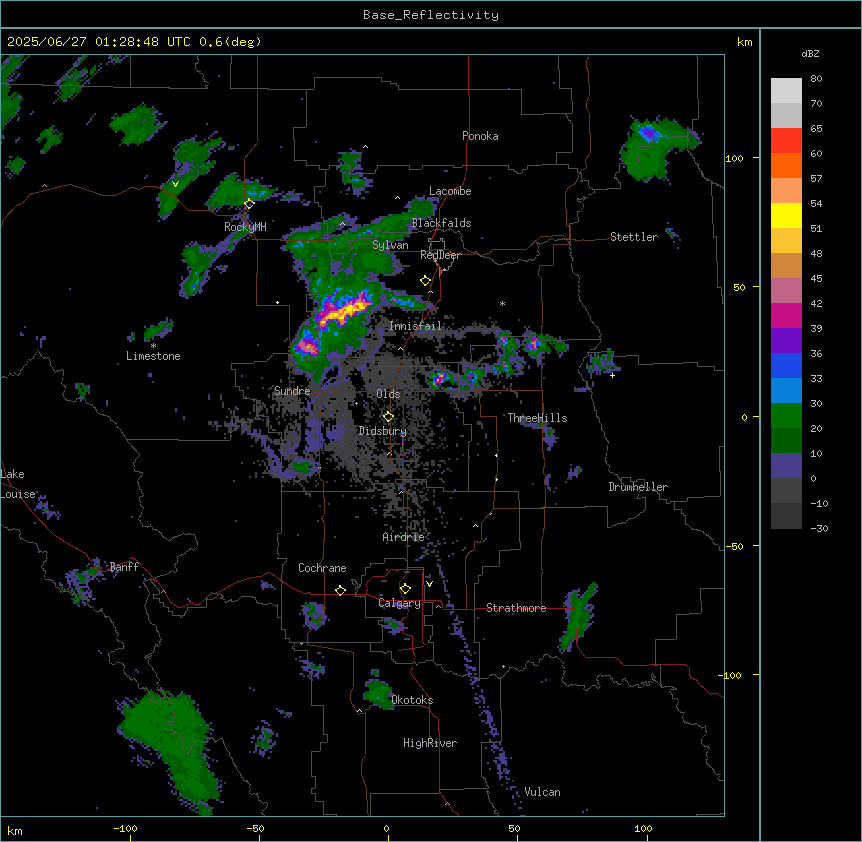862x842 pixels.
Task: Click the Sylvan label
Action: click(x=390, y=245)
